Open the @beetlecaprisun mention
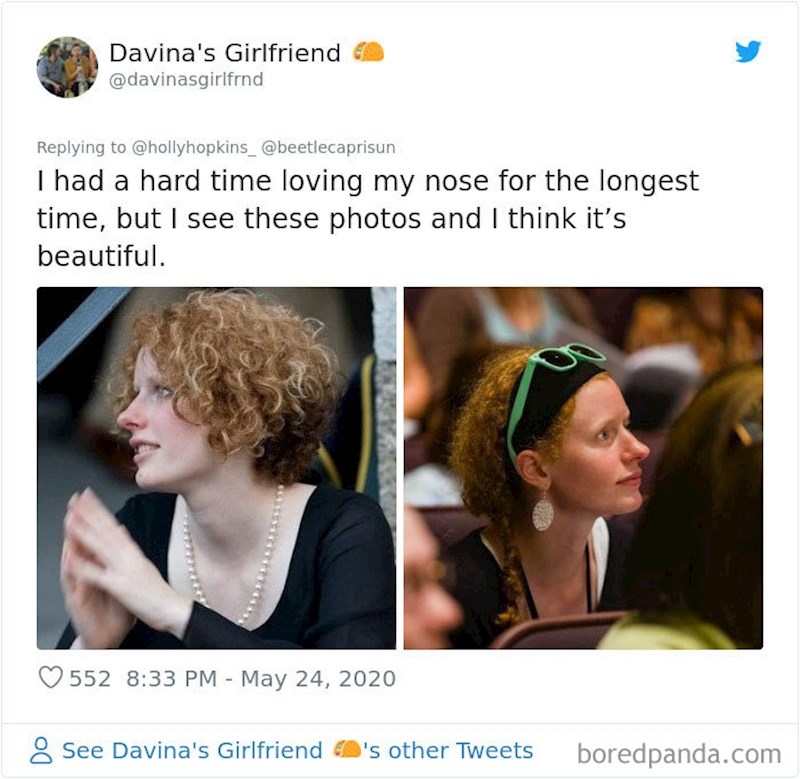Viewport: 800px width, 779px height. click(x=328, y=147)
